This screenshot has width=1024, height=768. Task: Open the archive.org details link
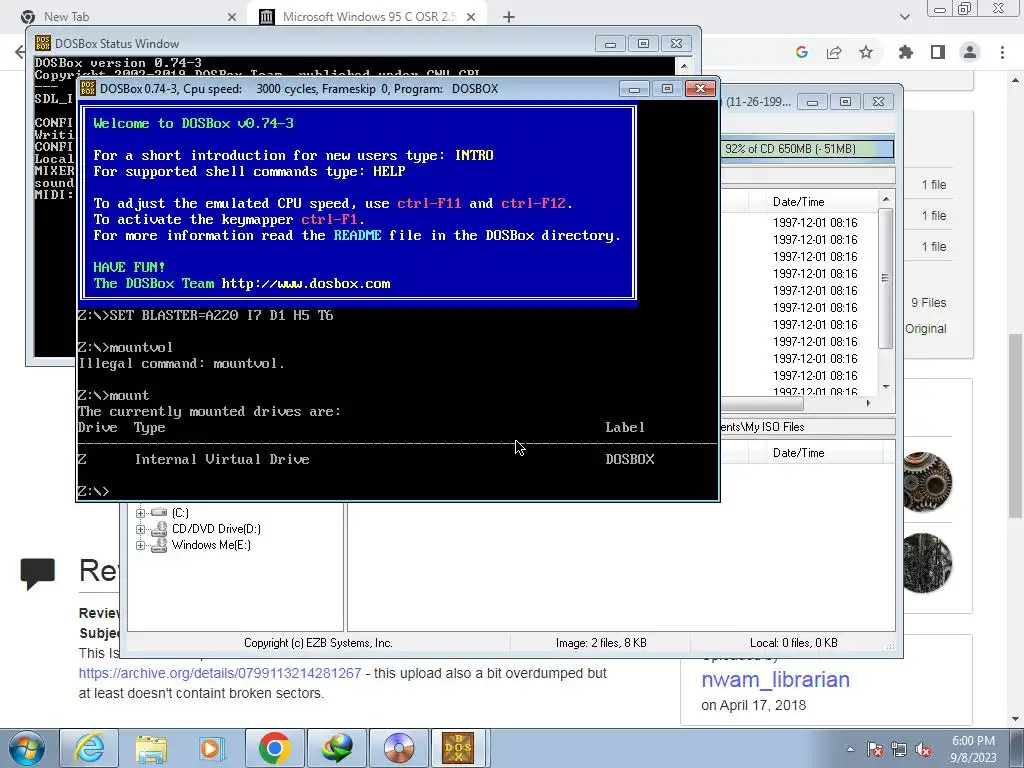click(x=220, y=673)
